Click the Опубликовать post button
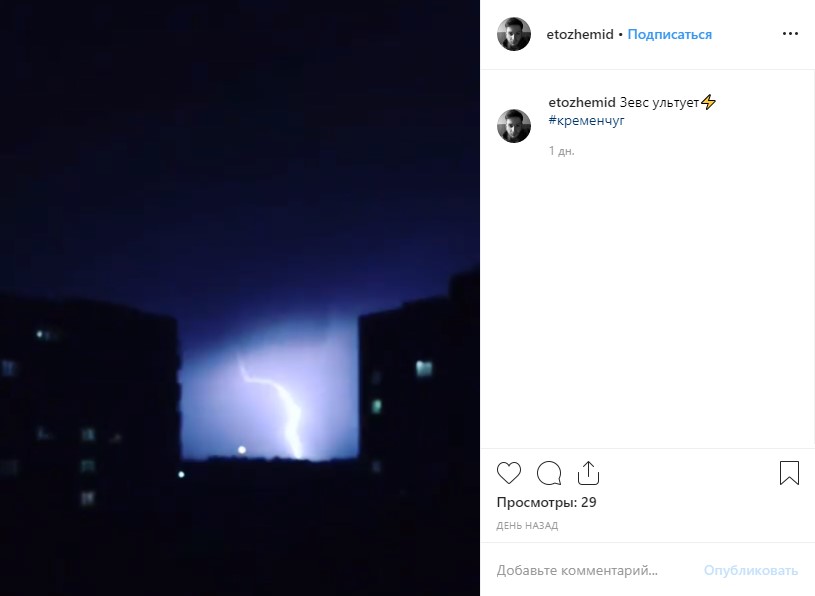This screenshot has width=815, height=596. [751, 570]
